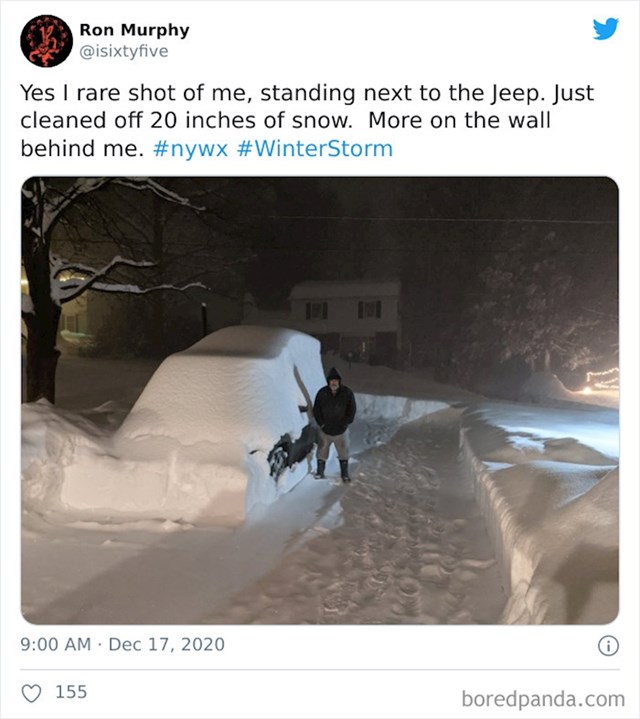Viewport: 640px width, 719px height.
Task: Open Ron Murphy's round profile avatar
Action: (46, 41)
